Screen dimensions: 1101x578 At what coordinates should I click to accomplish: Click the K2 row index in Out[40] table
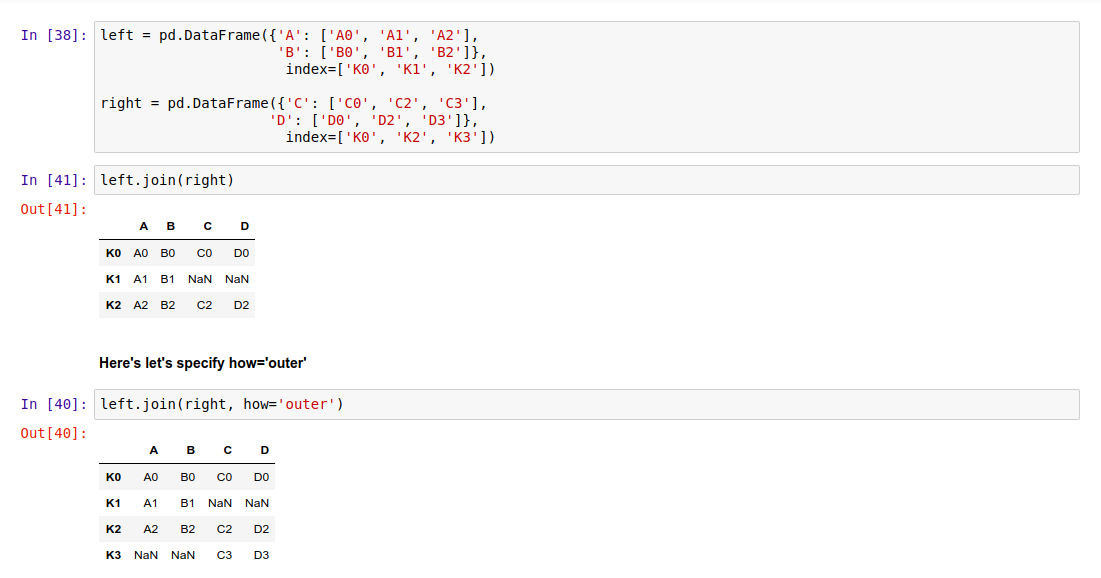113,528
